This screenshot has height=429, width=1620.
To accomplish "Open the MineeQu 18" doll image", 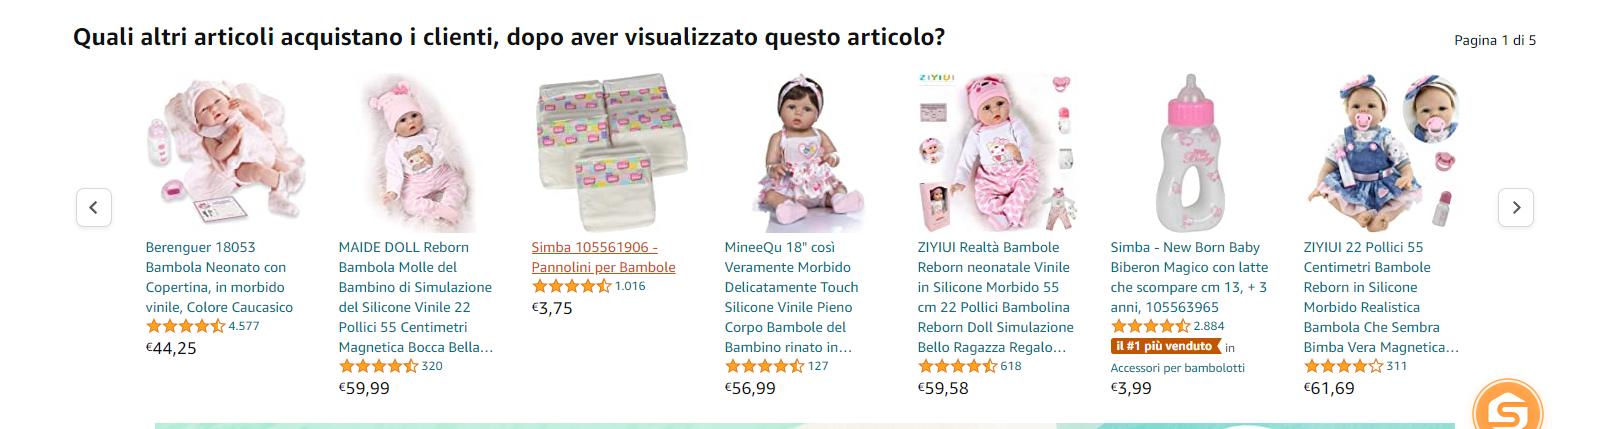I will tap(804, 152).
